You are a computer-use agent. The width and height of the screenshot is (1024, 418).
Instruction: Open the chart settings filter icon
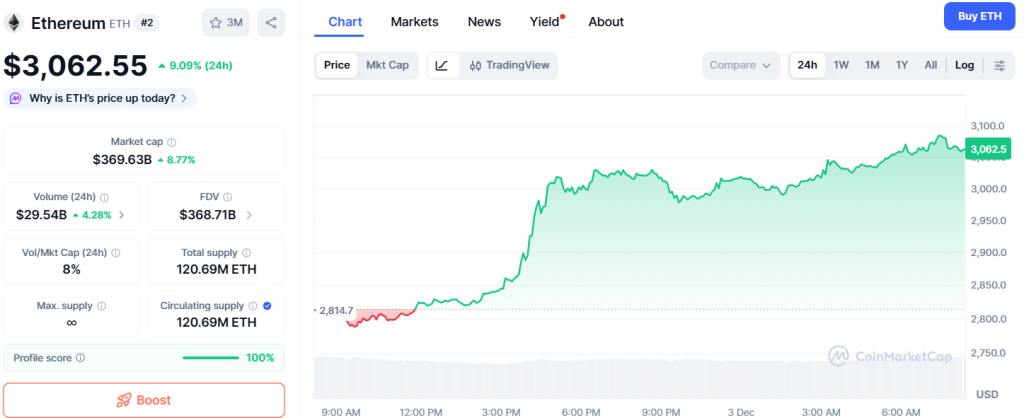tap(999, 65)
